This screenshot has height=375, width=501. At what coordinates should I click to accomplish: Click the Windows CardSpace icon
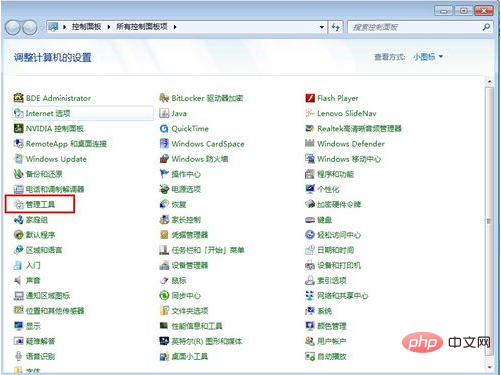pos(164,144)
